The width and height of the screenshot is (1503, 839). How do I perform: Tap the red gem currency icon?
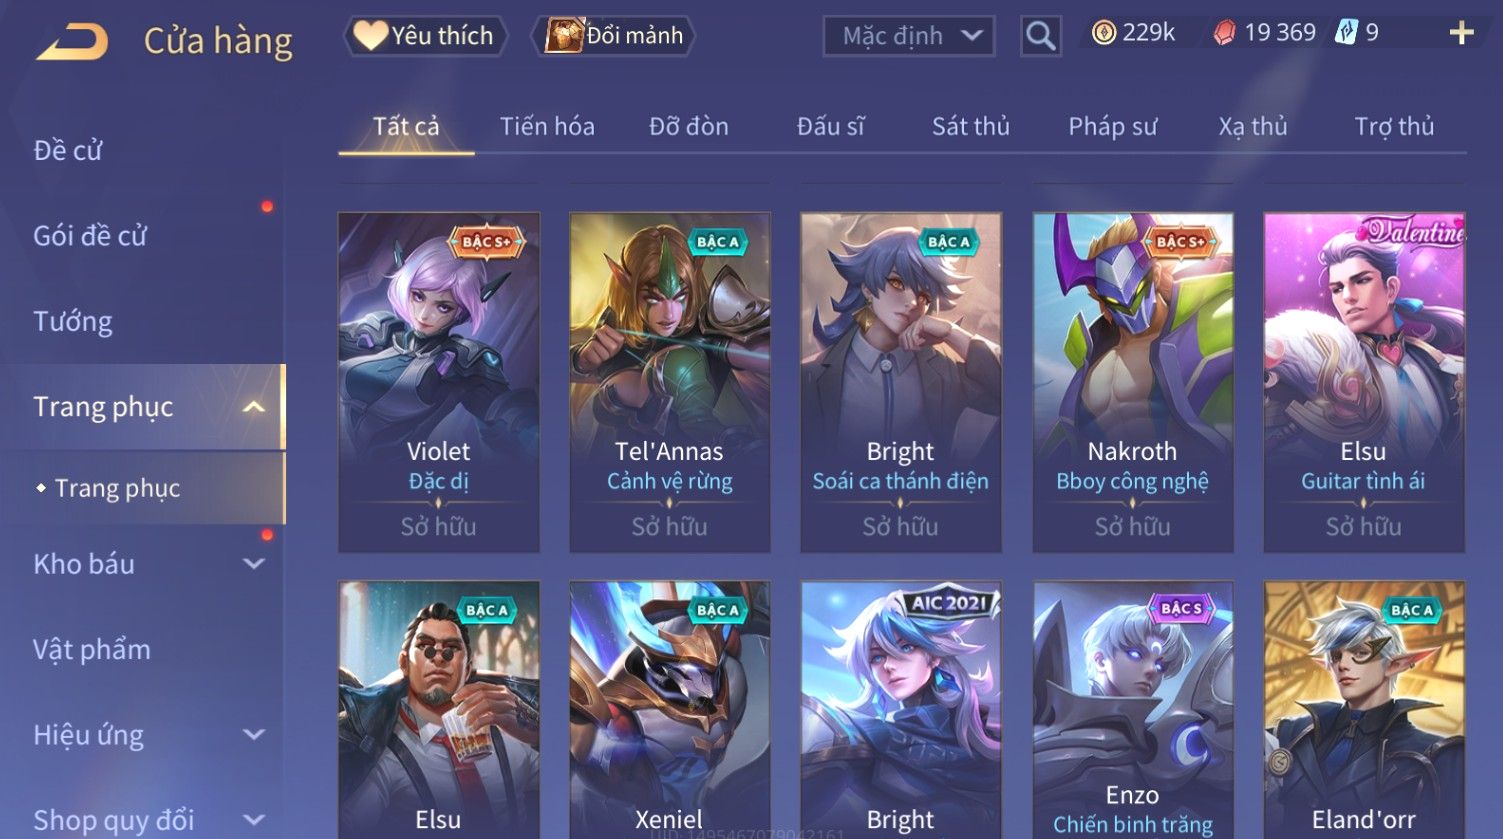[1224, 34]
